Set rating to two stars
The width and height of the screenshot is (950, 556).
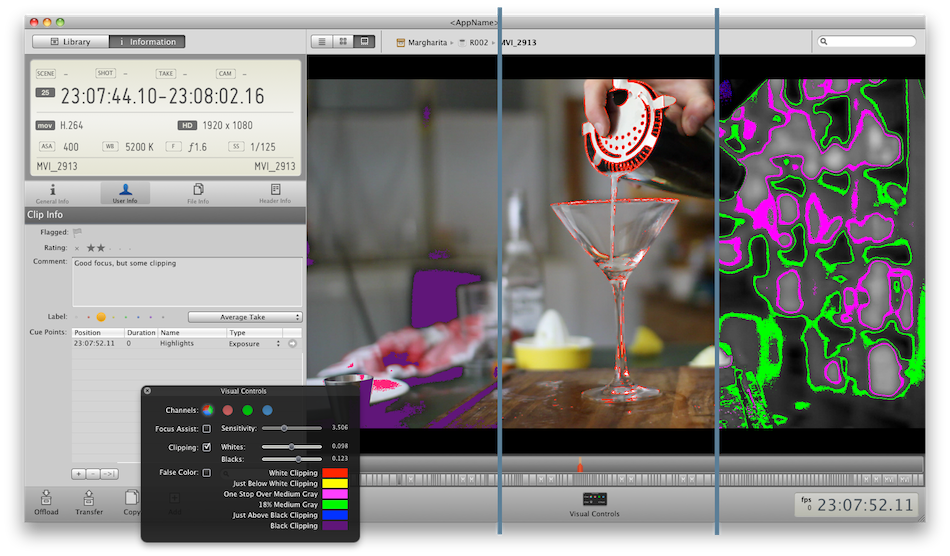(x=101, y=248)
